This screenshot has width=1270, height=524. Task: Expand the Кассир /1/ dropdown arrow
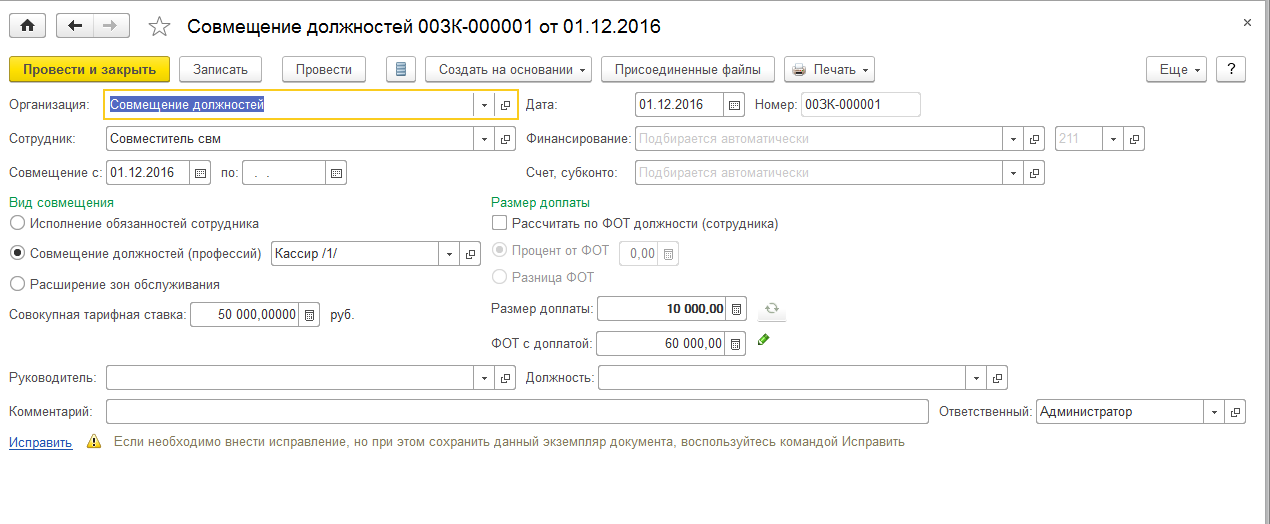(449, 254)
